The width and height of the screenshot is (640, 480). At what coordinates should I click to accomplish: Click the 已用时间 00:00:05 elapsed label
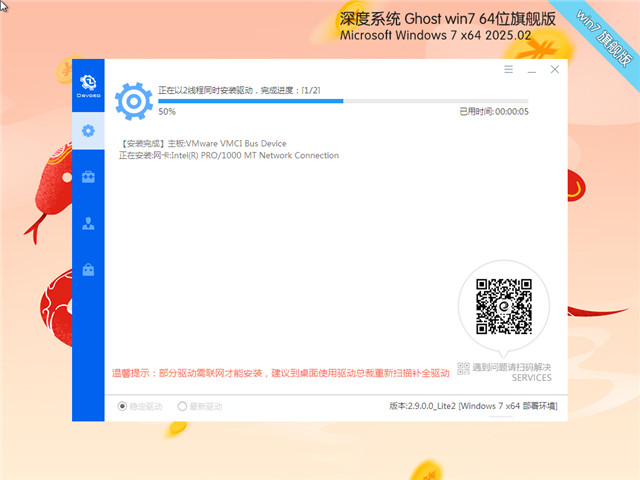click(494, 111)
